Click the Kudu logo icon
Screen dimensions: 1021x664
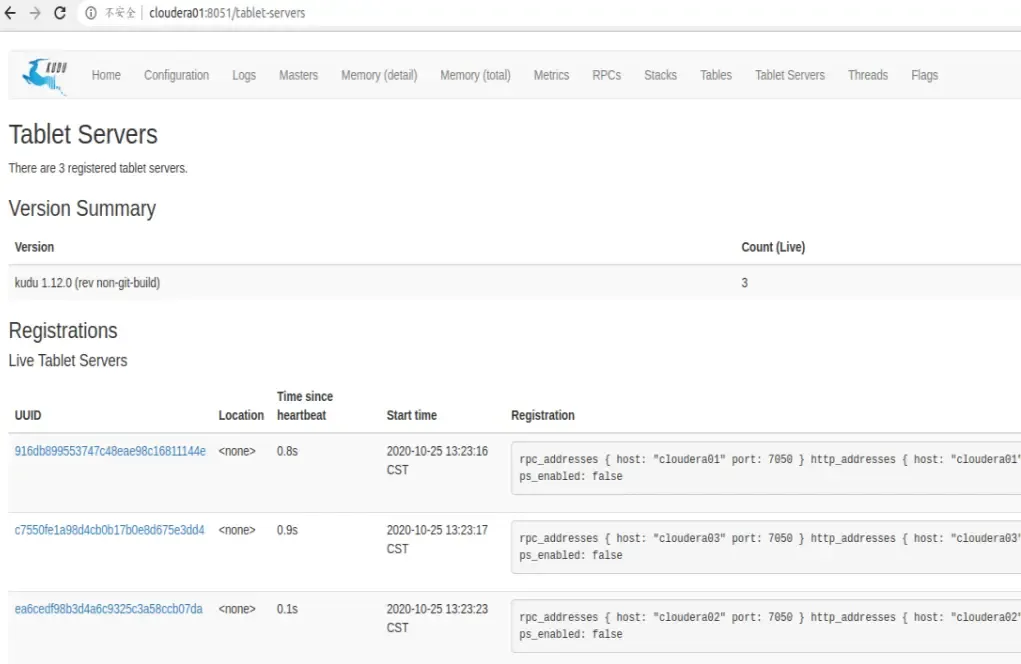pos(45,75)
